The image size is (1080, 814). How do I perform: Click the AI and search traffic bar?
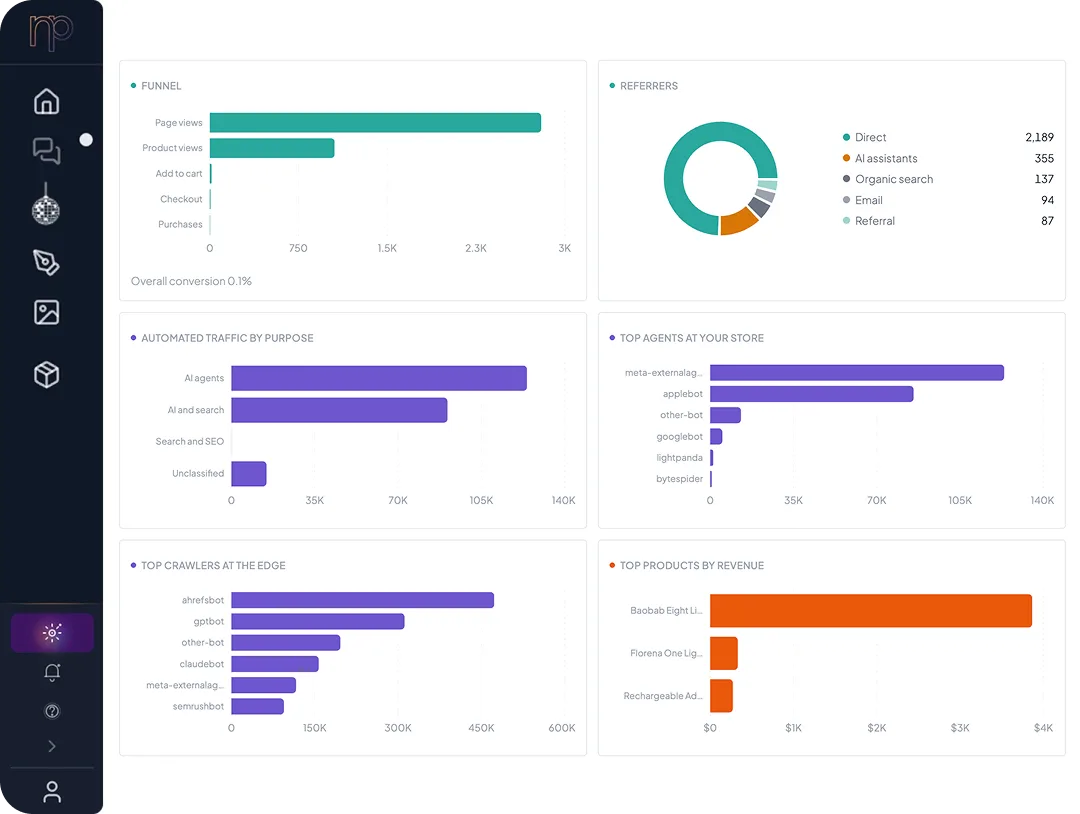340,410
